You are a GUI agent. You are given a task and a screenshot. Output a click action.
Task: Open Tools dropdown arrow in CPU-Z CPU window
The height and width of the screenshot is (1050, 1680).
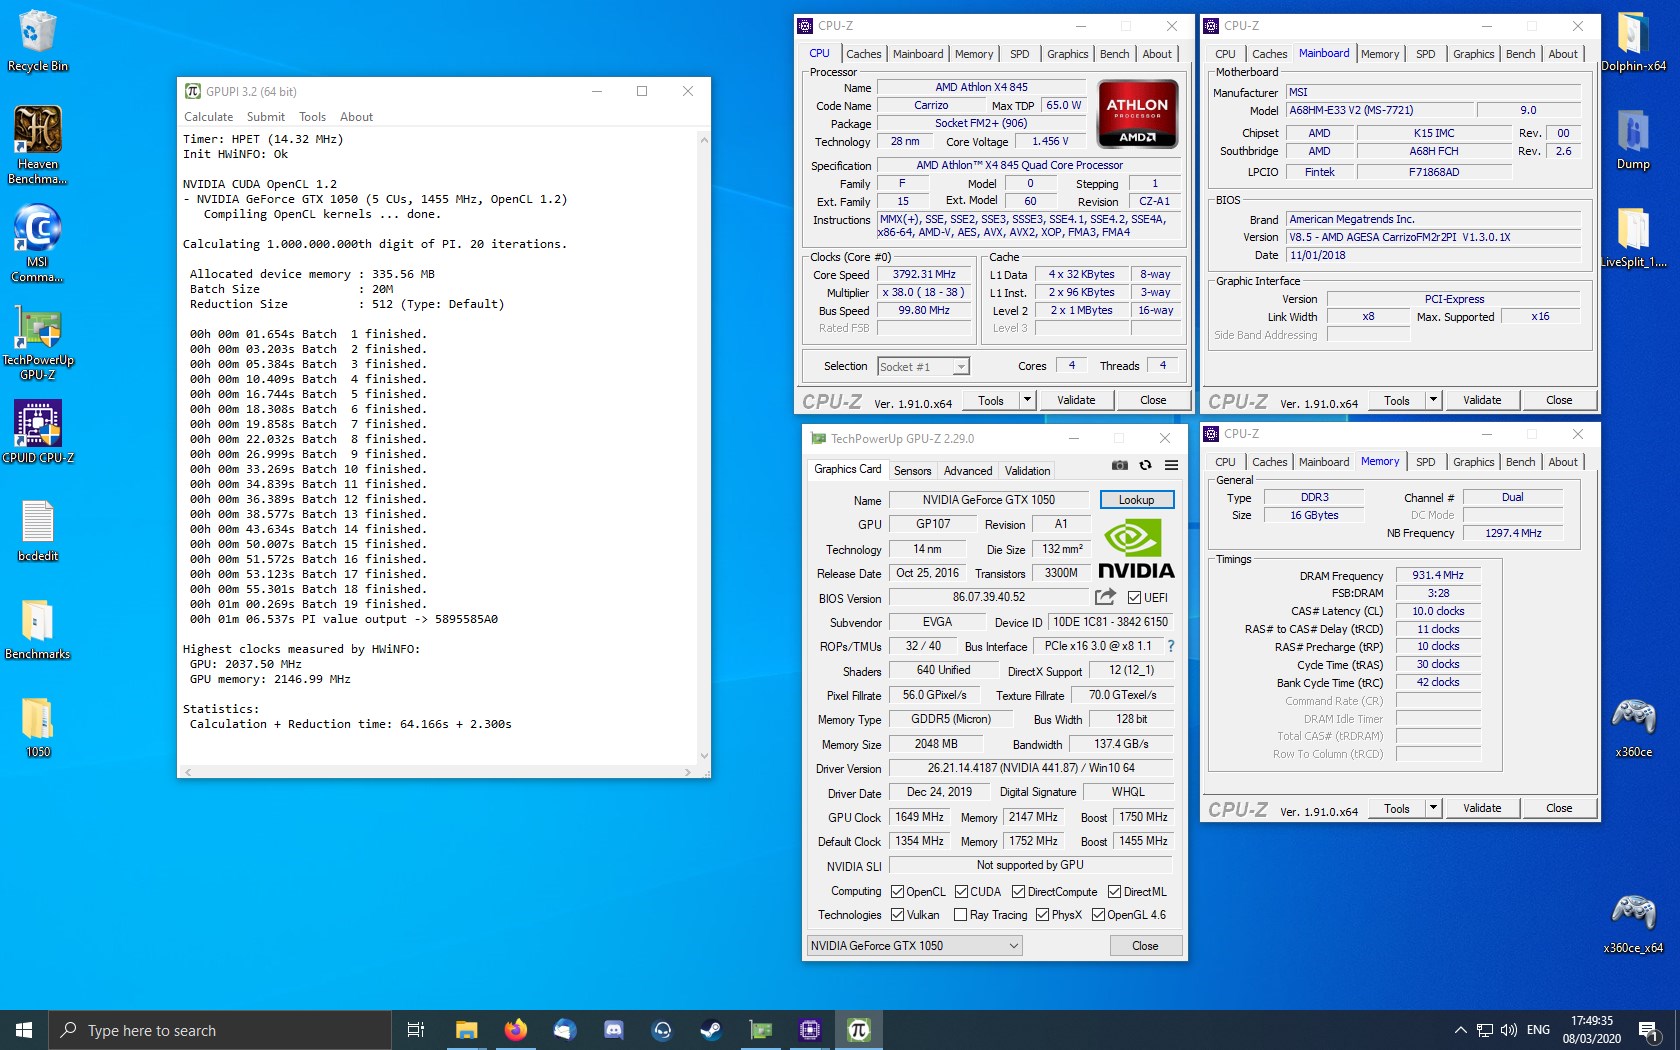[x=1026, y=400]
